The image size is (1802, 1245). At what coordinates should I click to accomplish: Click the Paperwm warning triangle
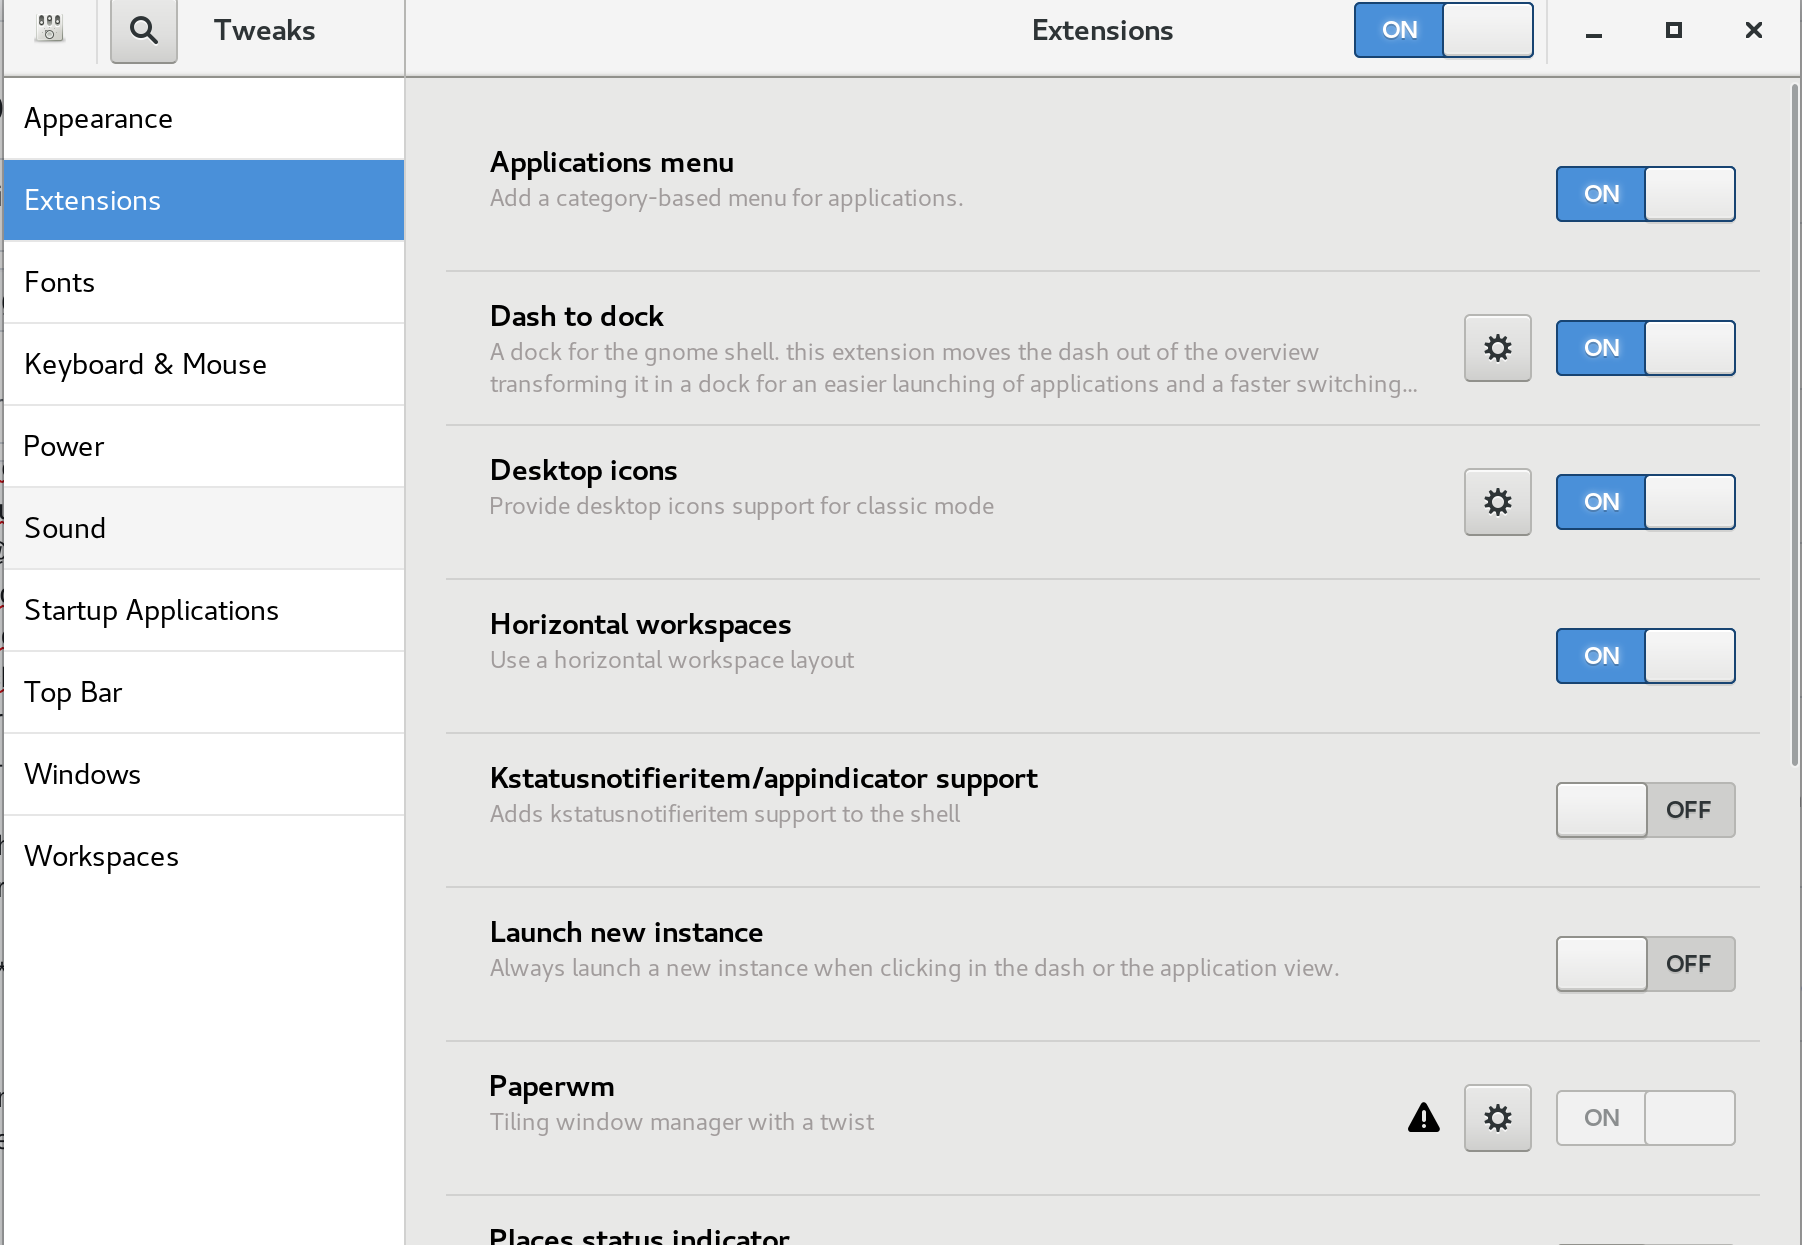1423,1119
